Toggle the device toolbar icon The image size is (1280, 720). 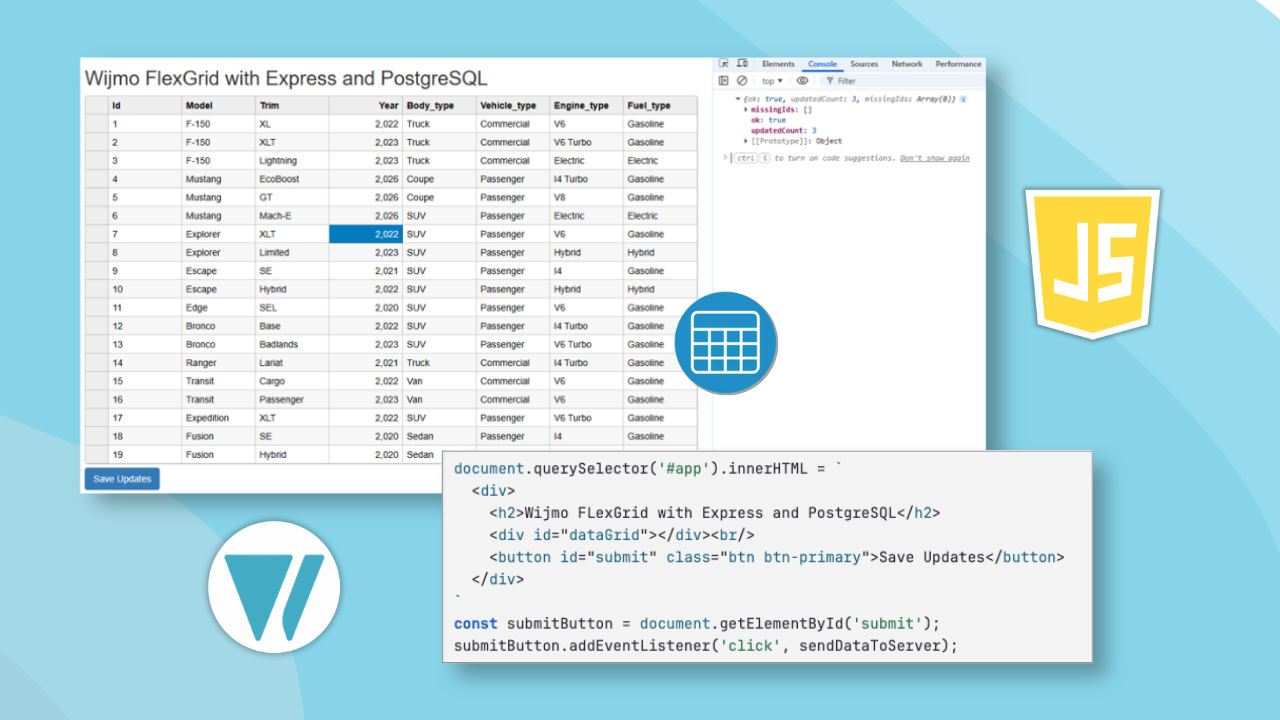click(x=741, y=64)
